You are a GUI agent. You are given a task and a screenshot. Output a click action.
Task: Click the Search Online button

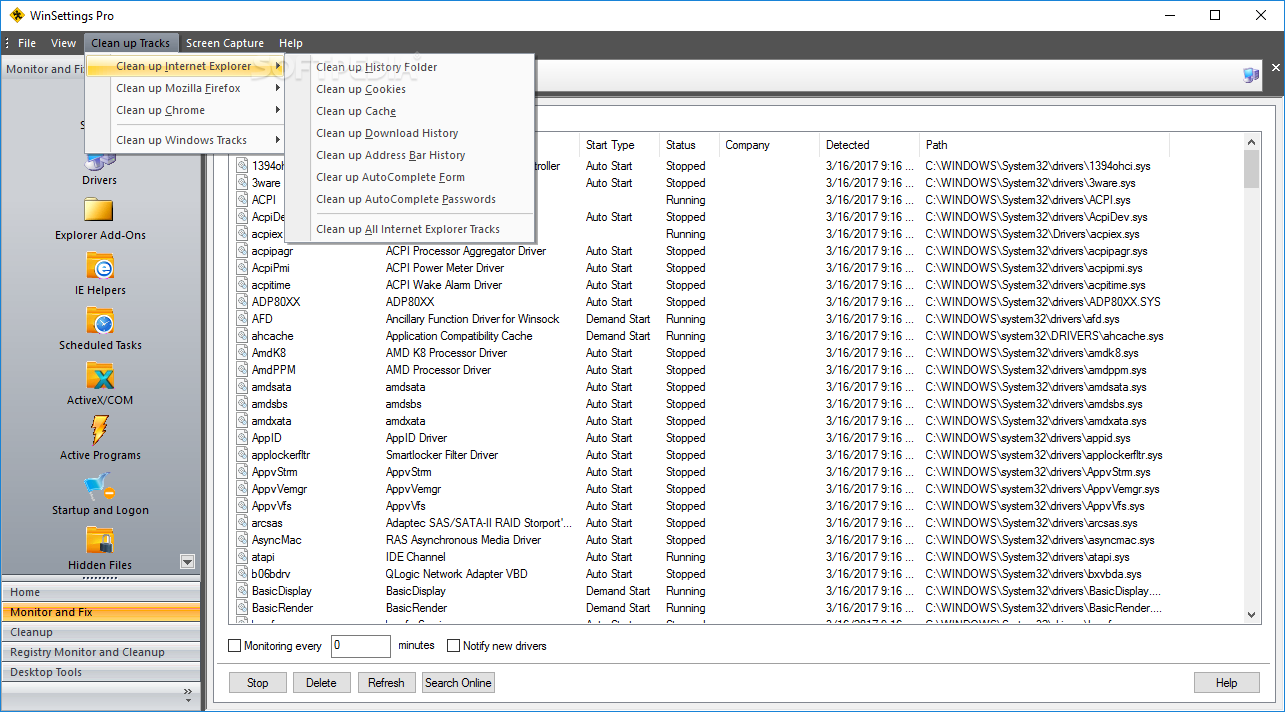pyautogui.click(x=458, y=683)
